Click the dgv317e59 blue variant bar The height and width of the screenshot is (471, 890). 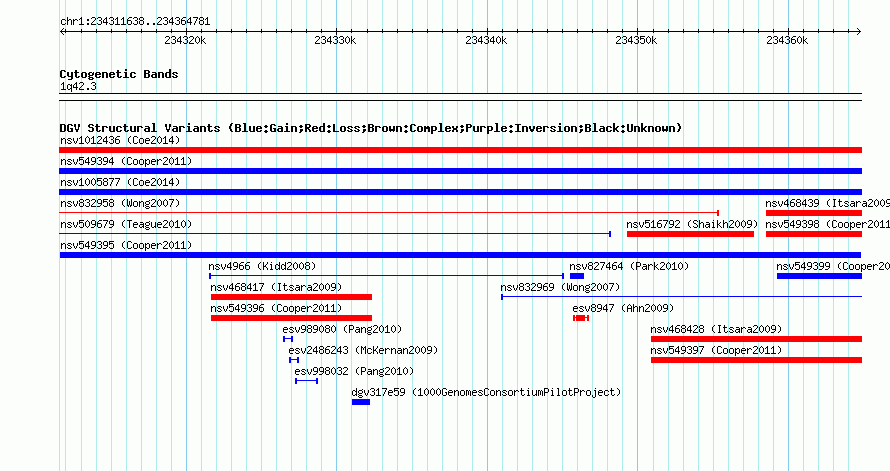[x=360, y=402]
